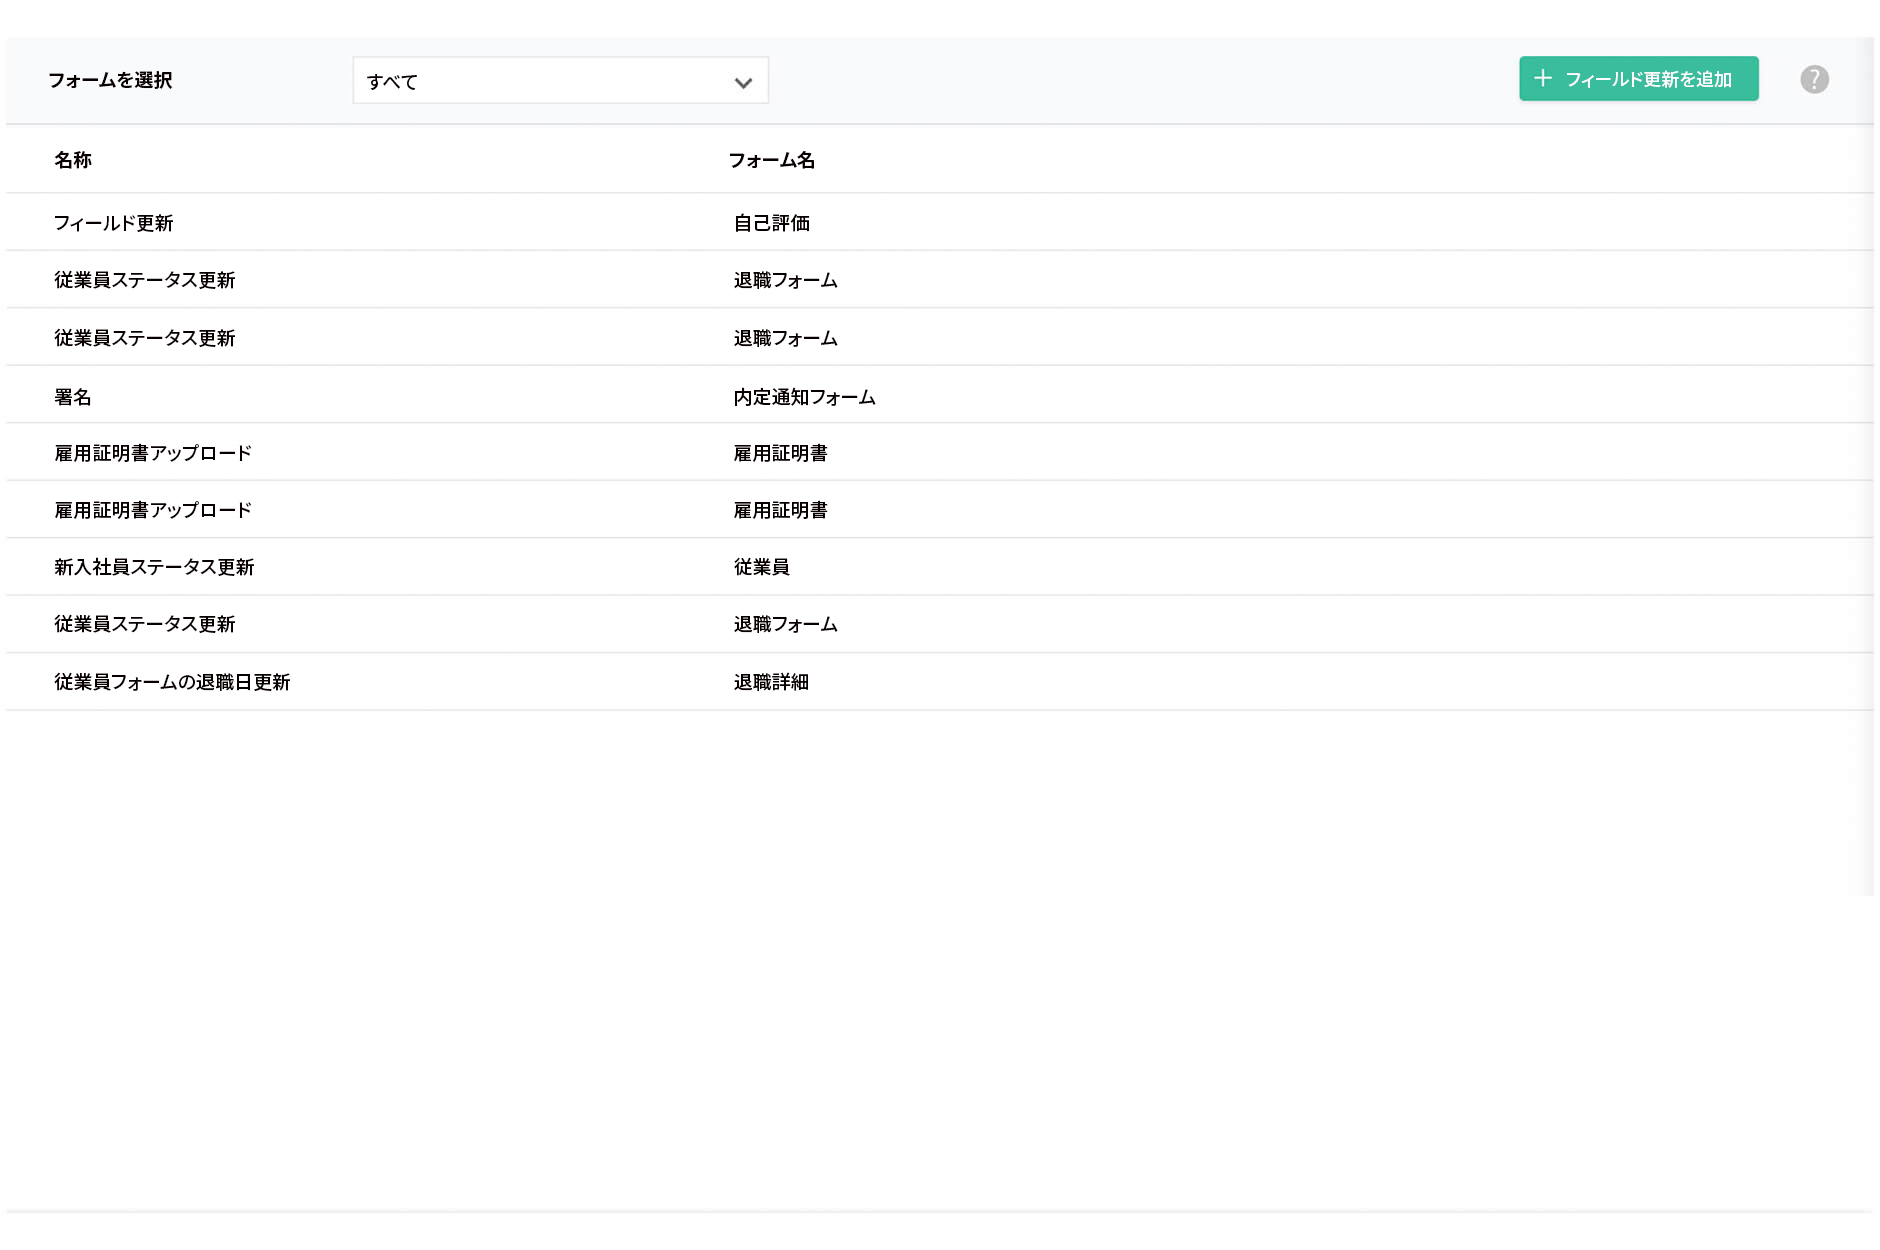1880x1250 pixels.
Task: Select the third 従業員ステータス更新 row
Action: tap(145, 624)
